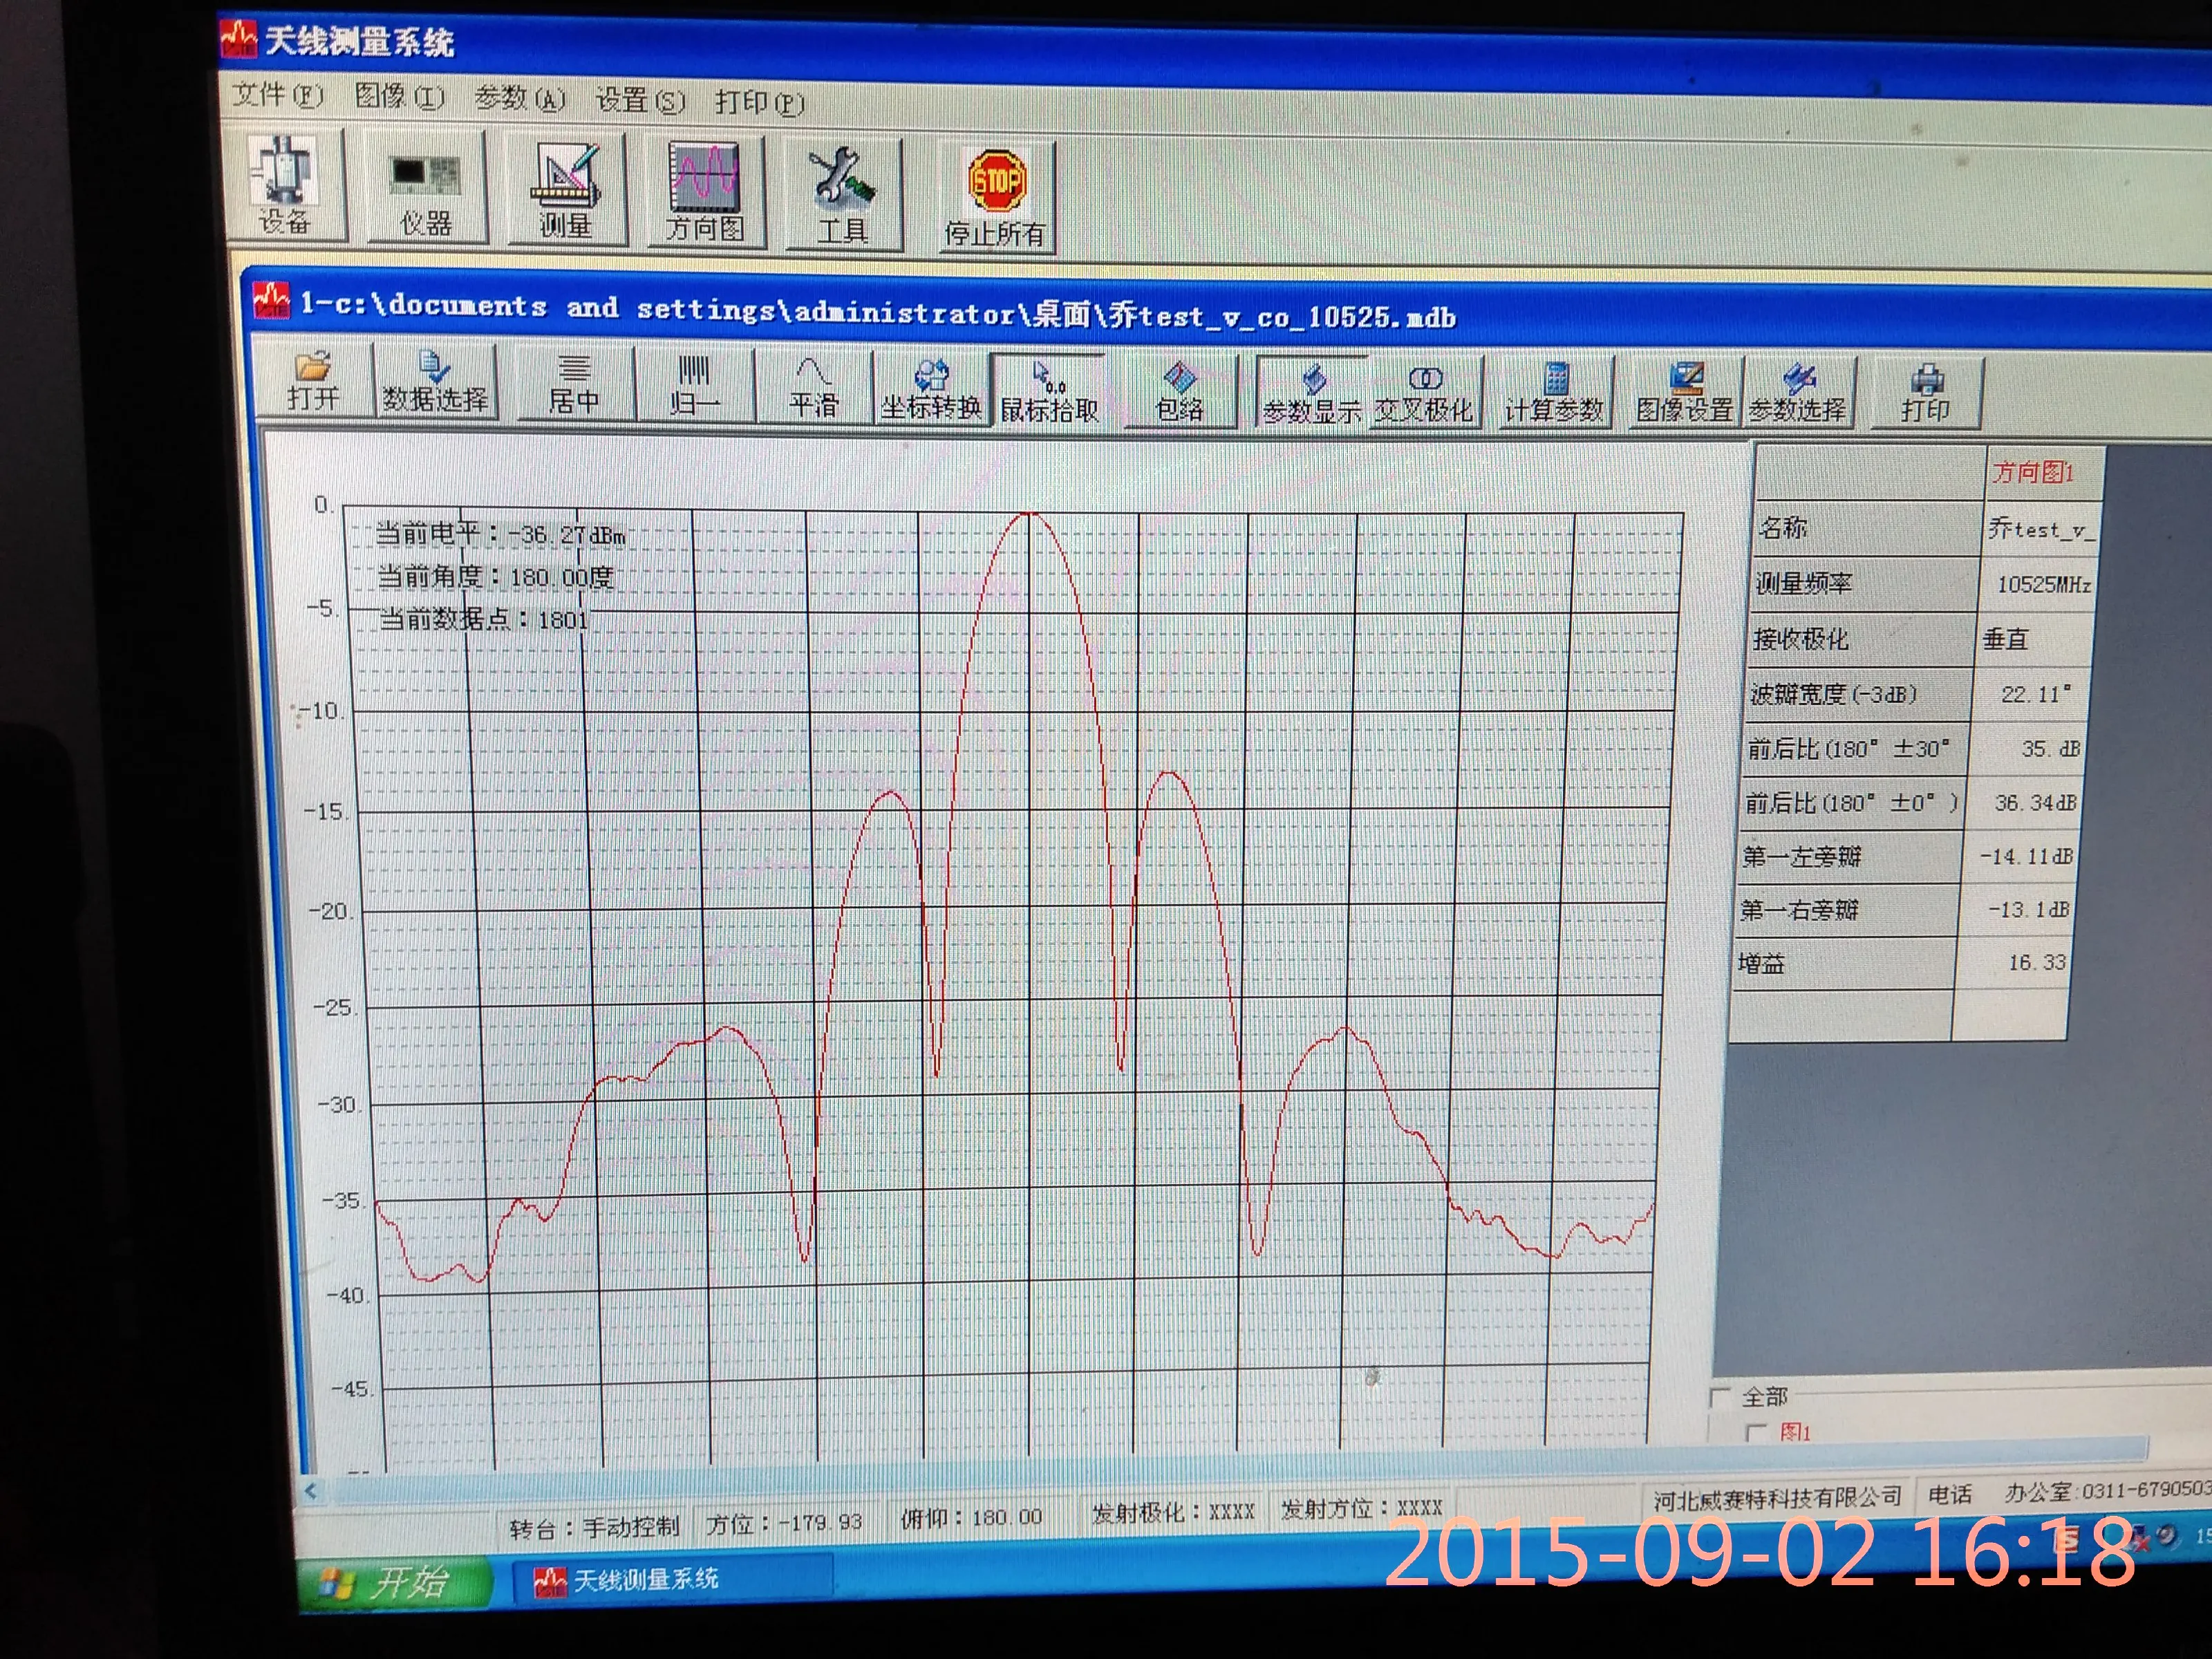This screenshot has width=2212, height=1659.
Task: Check the 全部 (All) checkbox
Action: pos(1720,1397)
